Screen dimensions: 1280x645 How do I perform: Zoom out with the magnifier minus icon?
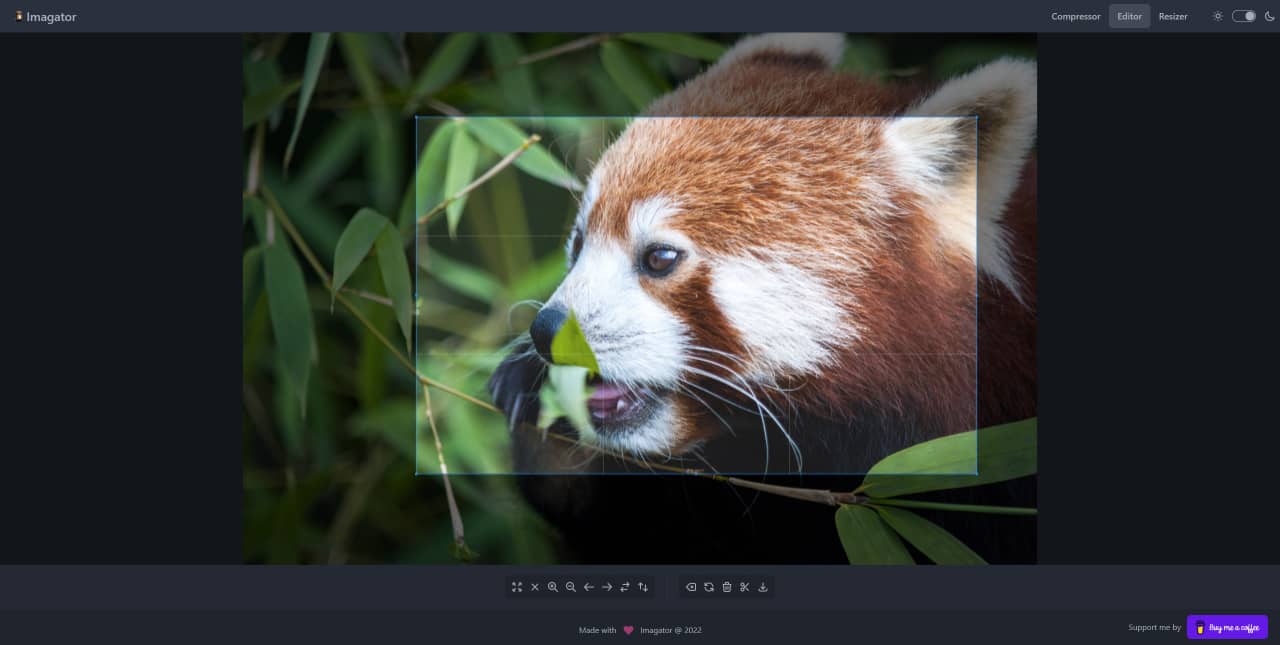pos(571,587)
